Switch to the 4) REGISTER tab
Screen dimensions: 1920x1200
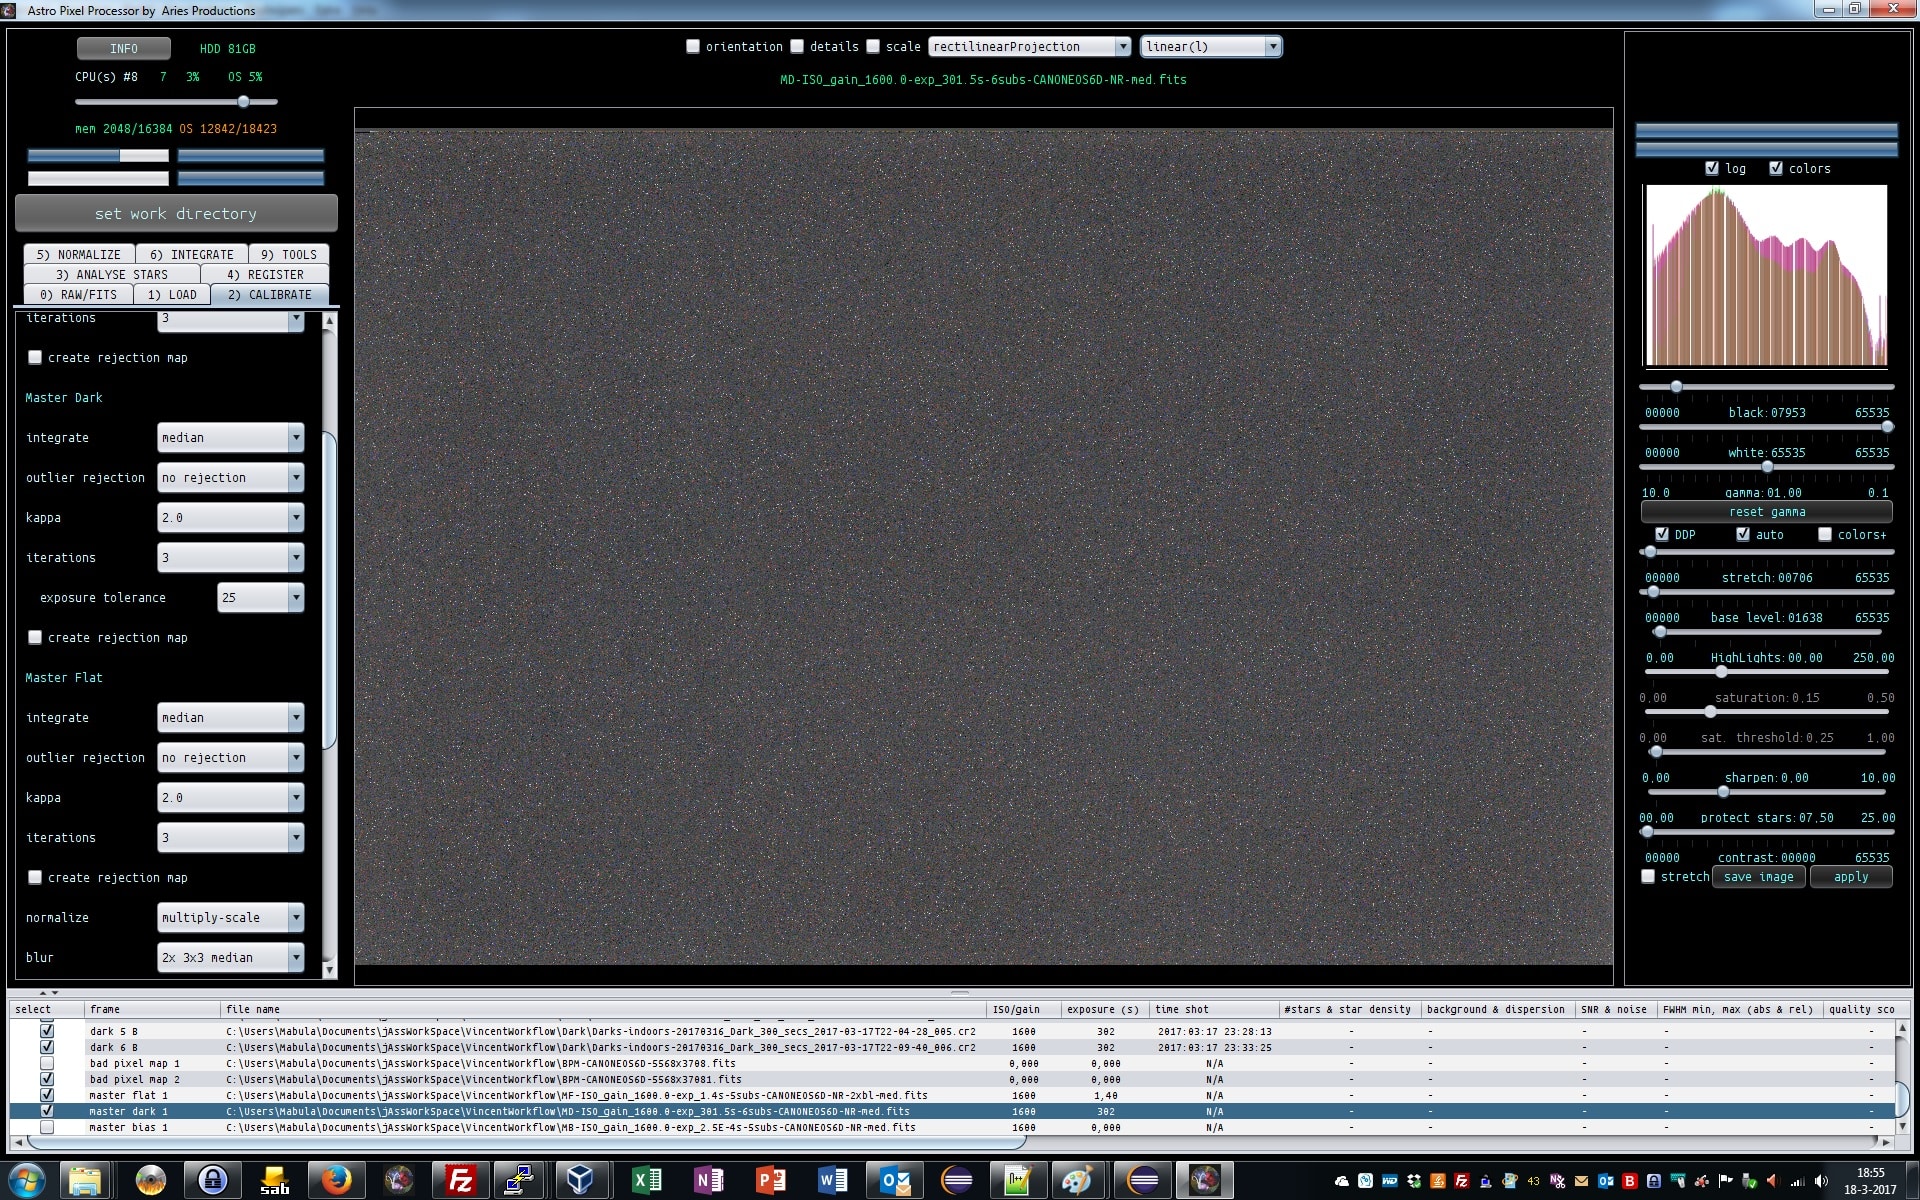click(265, 274)
